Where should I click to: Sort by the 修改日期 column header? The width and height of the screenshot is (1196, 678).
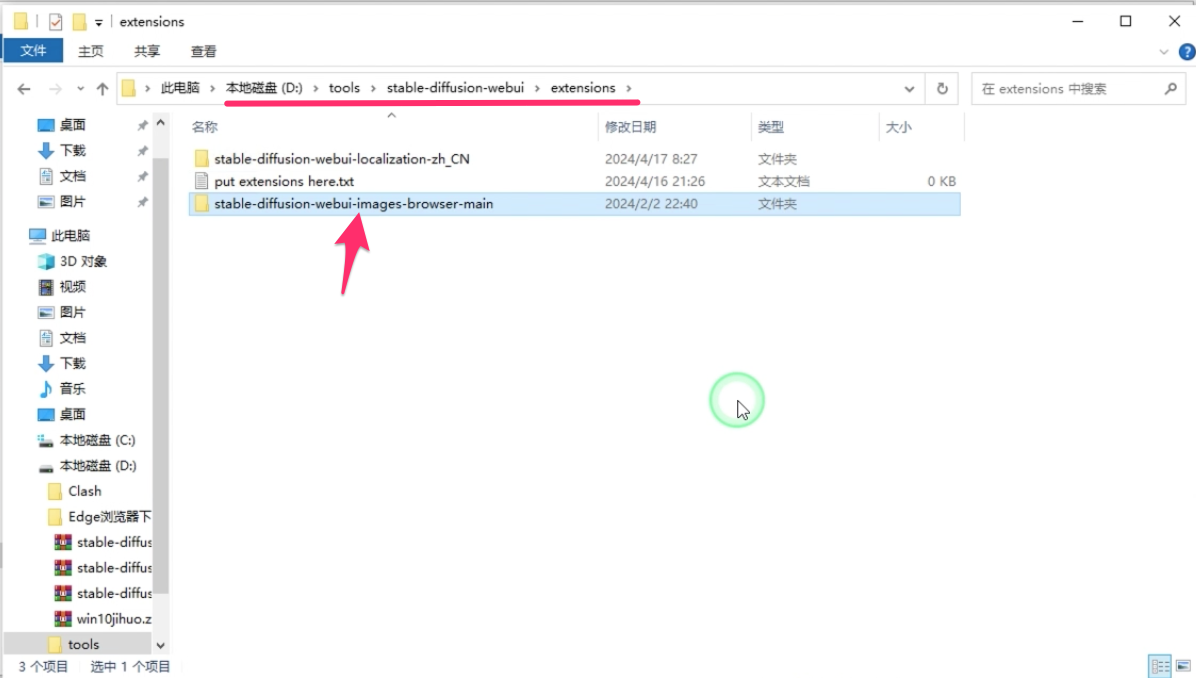[630, 127]
